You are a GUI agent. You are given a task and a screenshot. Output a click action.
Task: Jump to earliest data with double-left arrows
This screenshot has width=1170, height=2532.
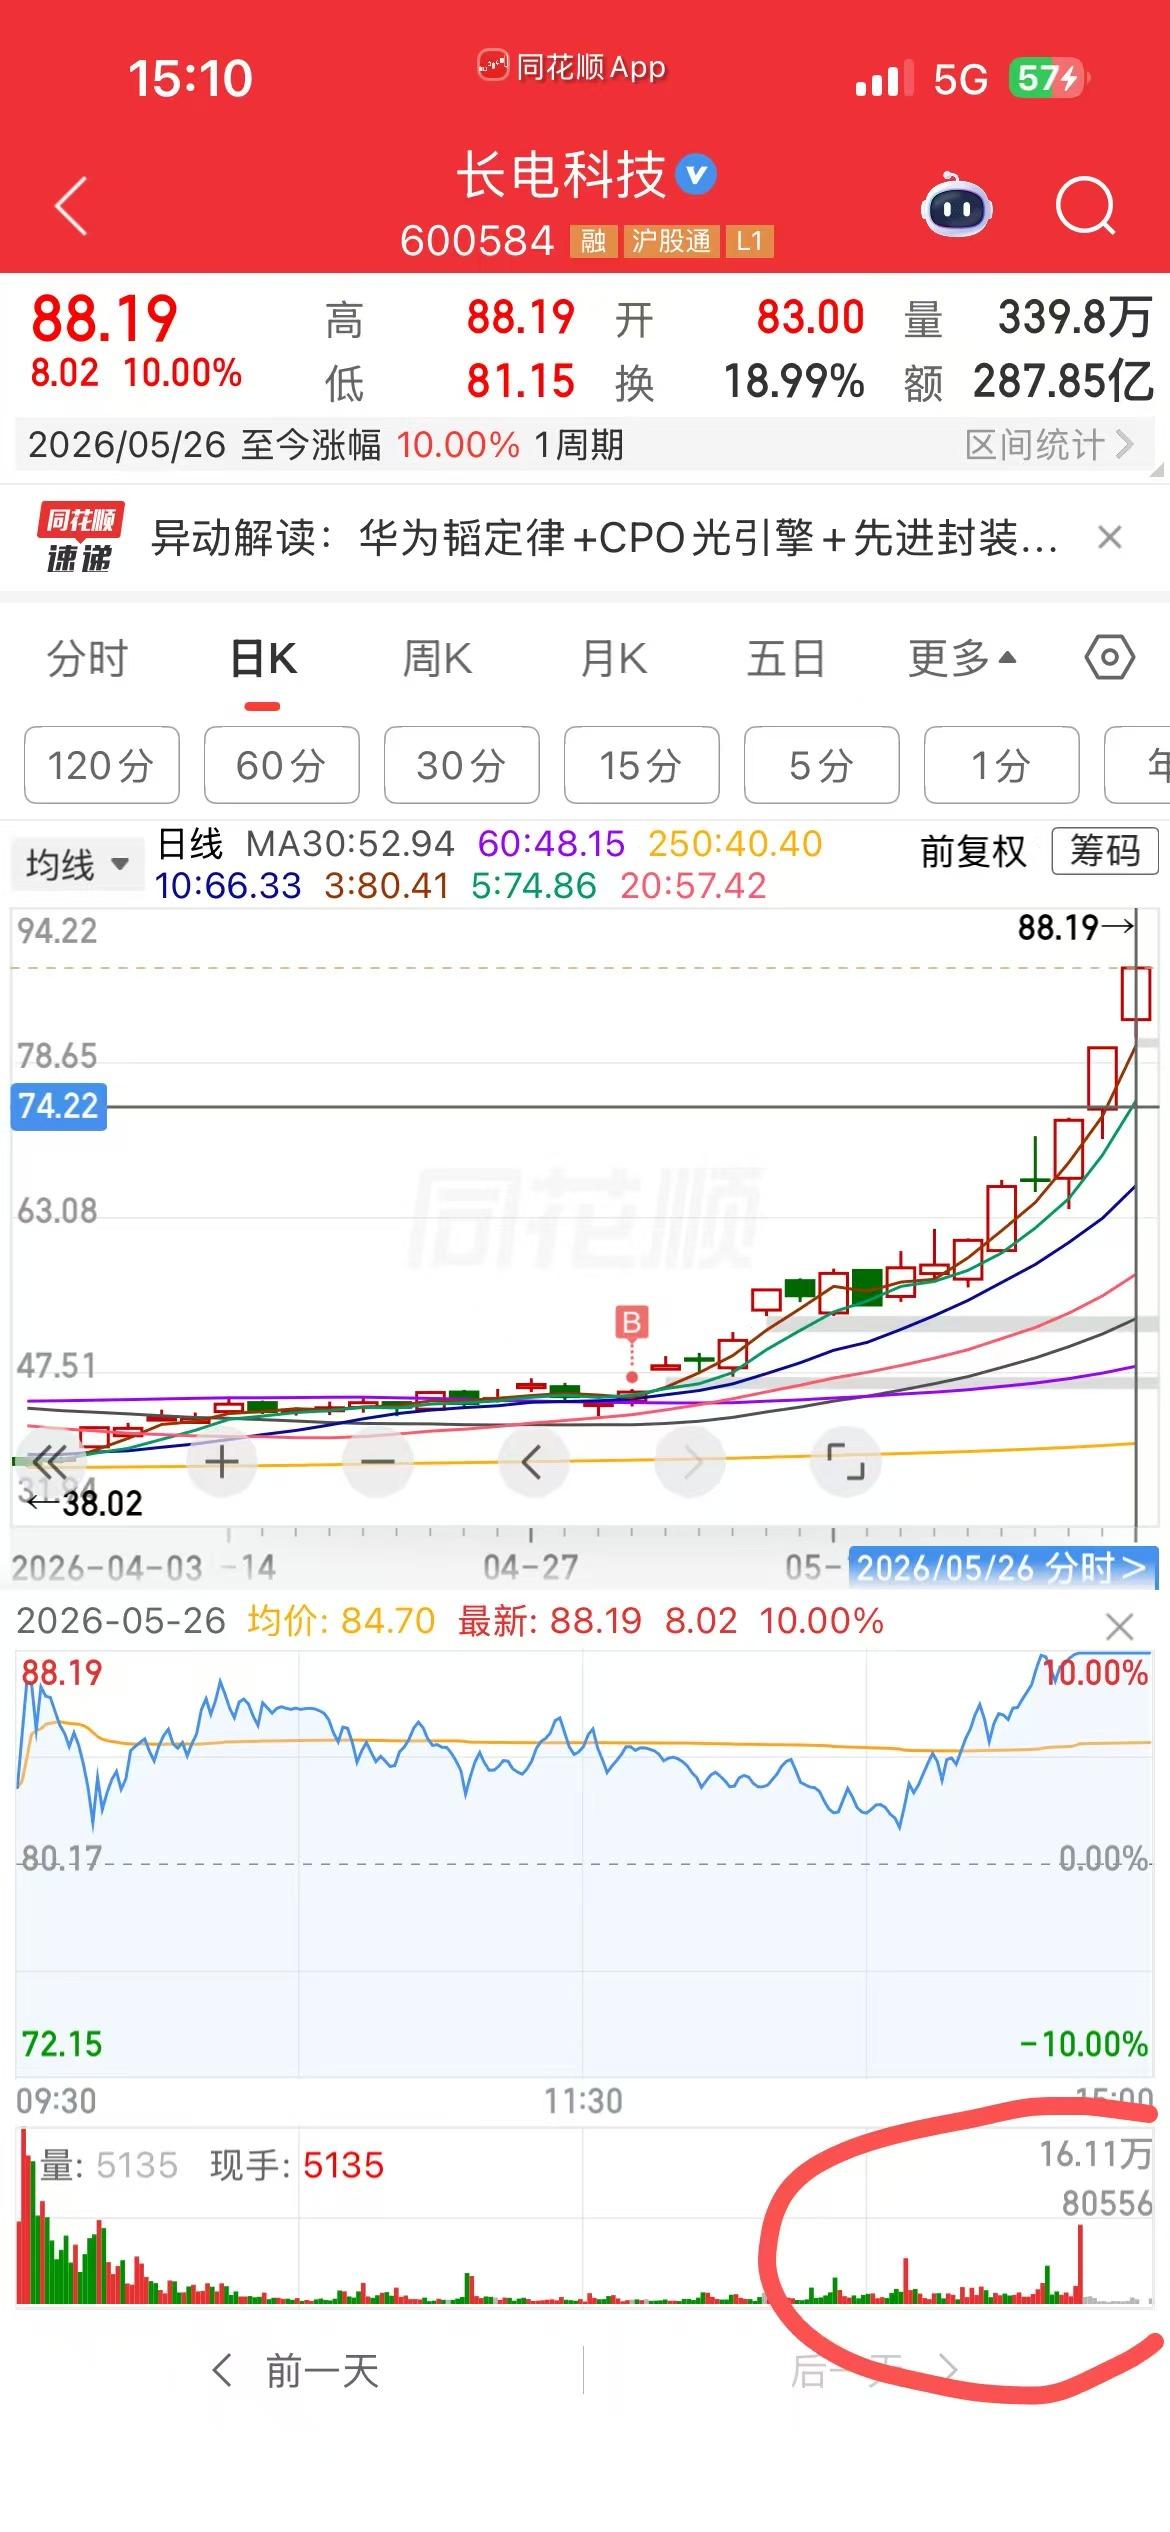click(x=48, y=1462)
